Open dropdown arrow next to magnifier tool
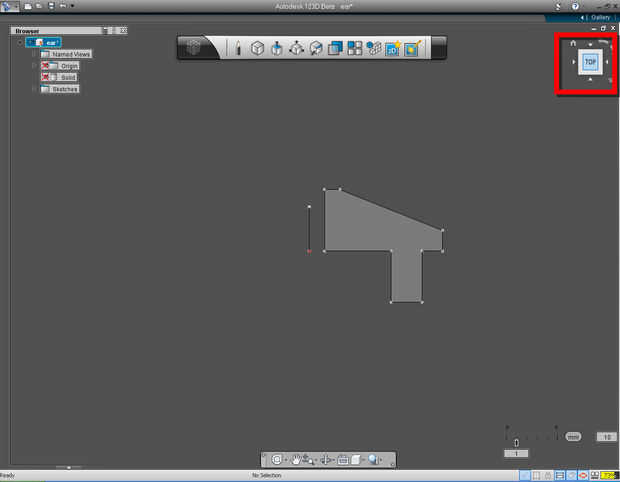 (x=381, y=460)
